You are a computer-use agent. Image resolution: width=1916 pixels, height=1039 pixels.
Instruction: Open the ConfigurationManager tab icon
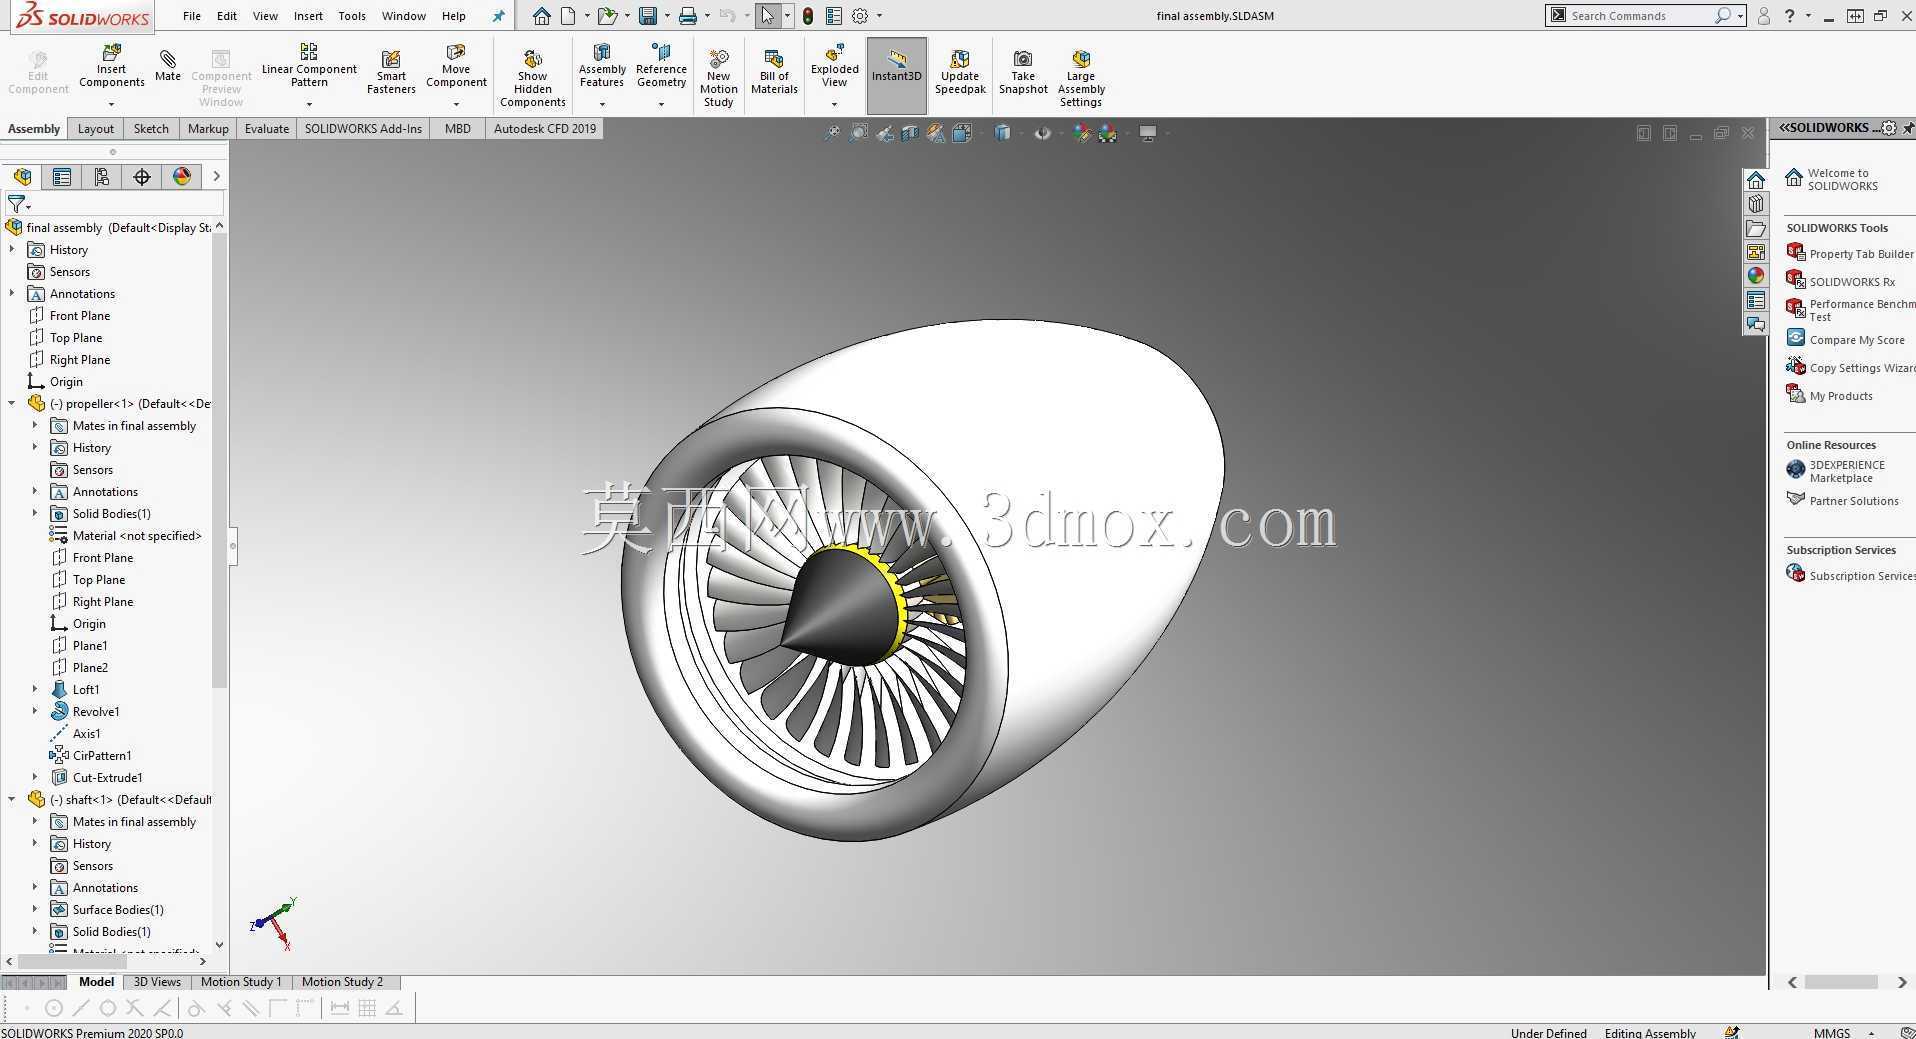pos(102,177)
